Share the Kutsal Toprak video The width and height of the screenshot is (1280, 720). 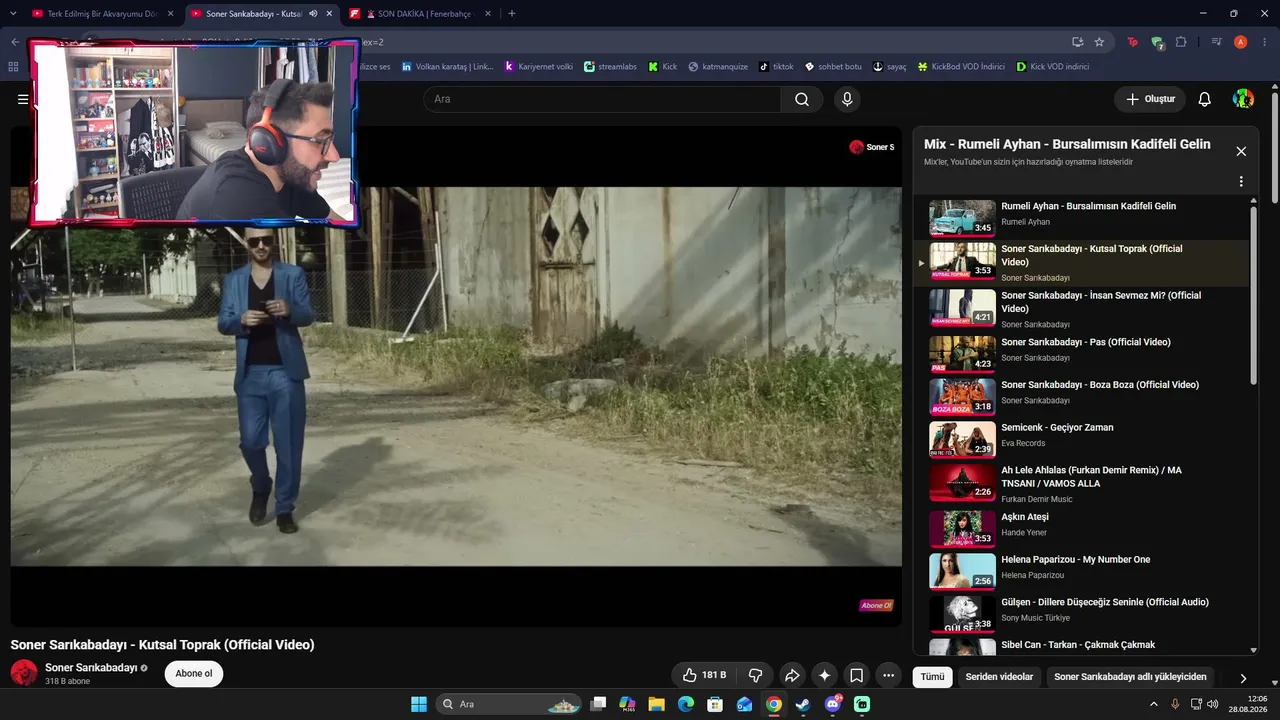tap(791, 675)
